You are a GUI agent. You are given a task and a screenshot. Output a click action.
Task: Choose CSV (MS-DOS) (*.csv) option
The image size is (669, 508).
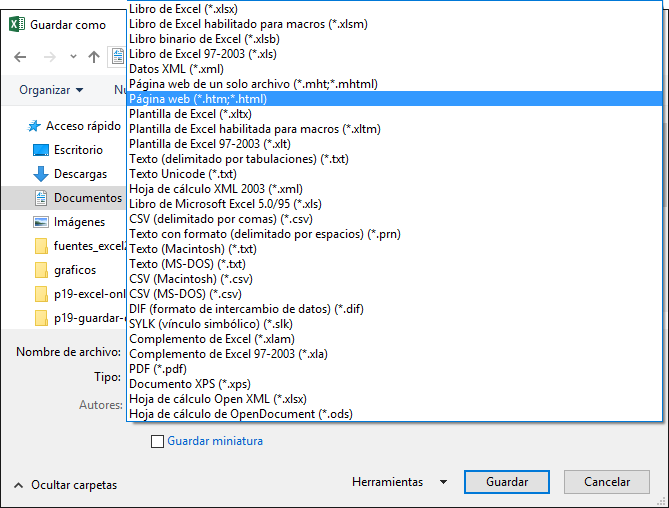[x=395, y=293]
